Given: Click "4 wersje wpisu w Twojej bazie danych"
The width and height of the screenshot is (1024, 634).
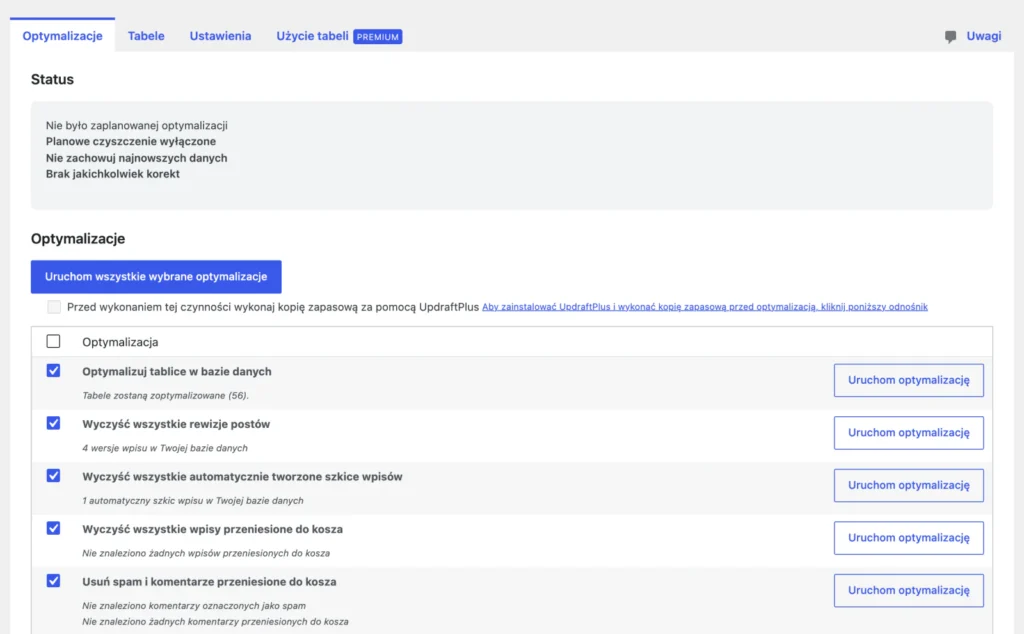Looking at the screenshot, I should [x=165, y=448].
